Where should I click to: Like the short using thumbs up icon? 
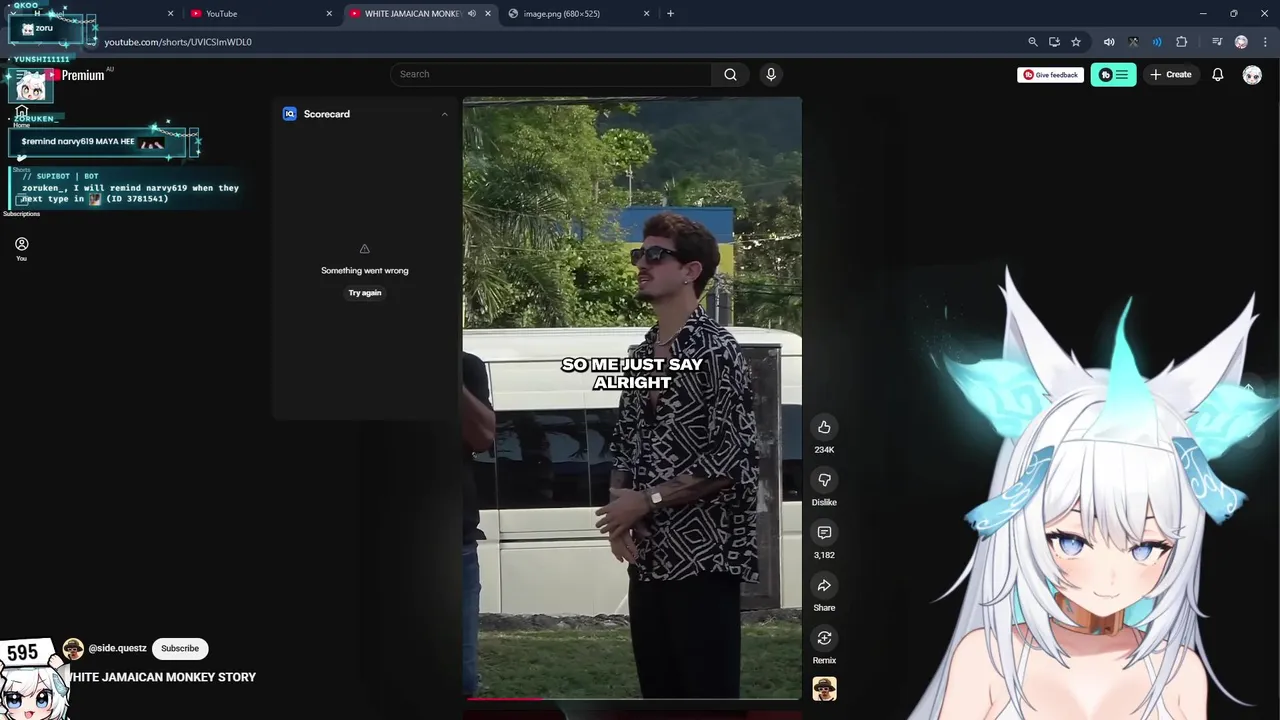tap(824, 427)
